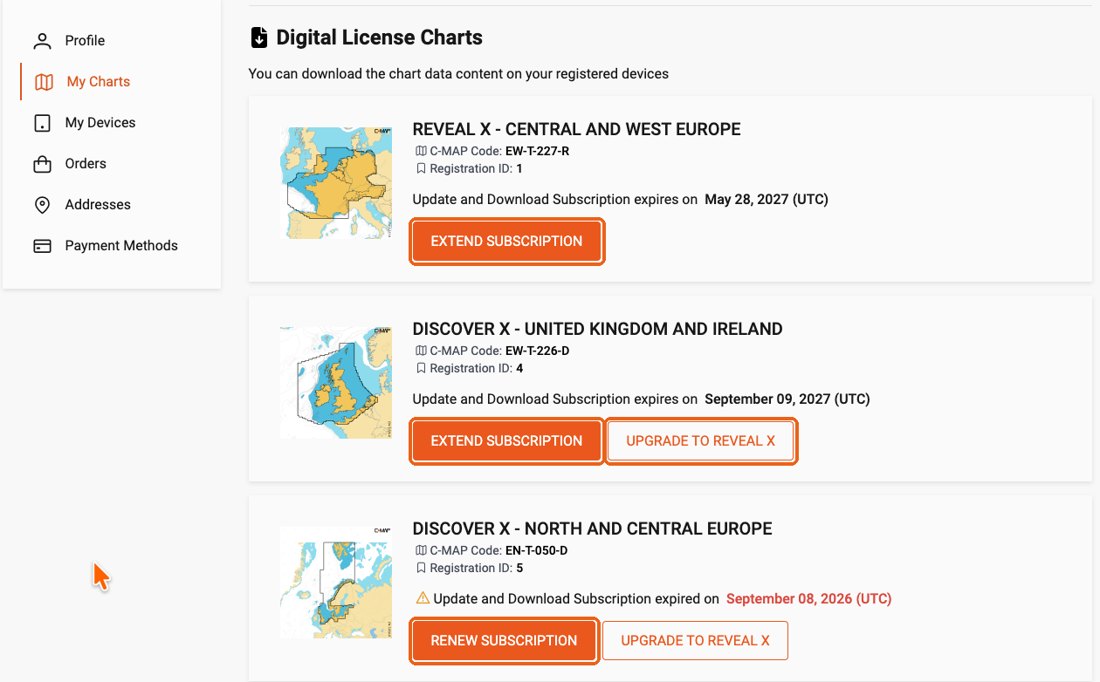This screenshot has height=682, width=1100.
Task: Click bookmark icon beside Registration ID 5
Action: click(421, 568)
